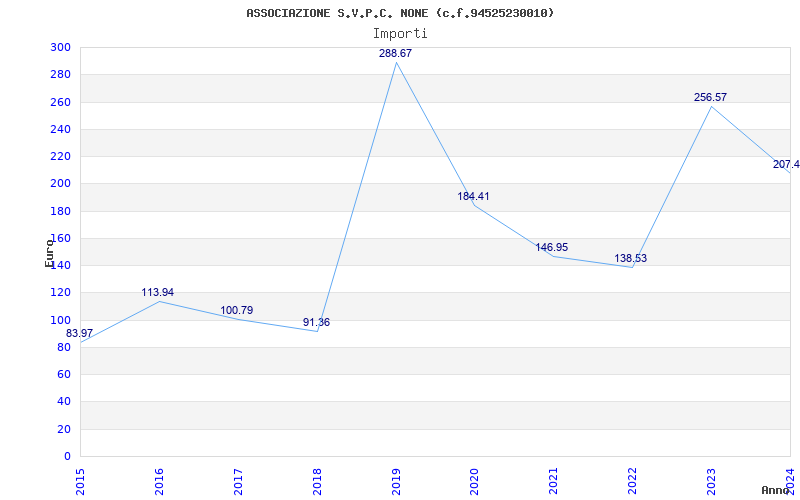Click the Anno x-axis title
Image resolution: width=800 pixels, height=500 pixels.
(776, 490)
